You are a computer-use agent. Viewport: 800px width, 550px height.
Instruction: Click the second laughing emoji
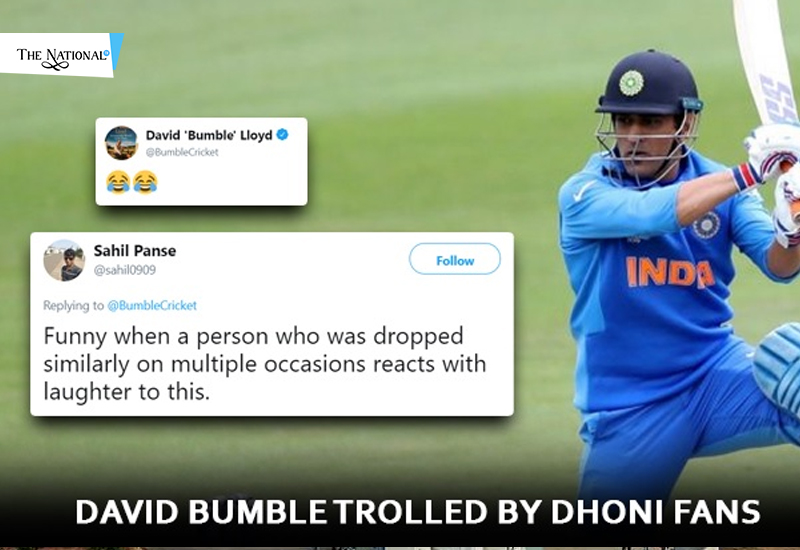click(145, 182)
